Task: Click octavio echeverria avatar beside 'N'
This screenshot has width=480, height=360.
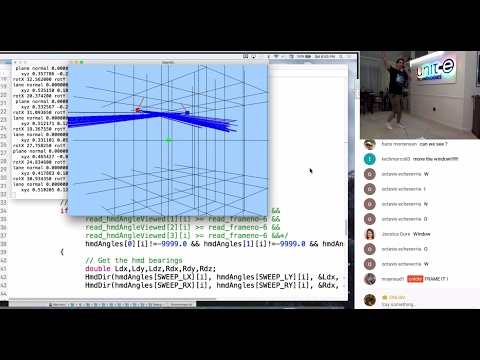Action: pos(369,204)
